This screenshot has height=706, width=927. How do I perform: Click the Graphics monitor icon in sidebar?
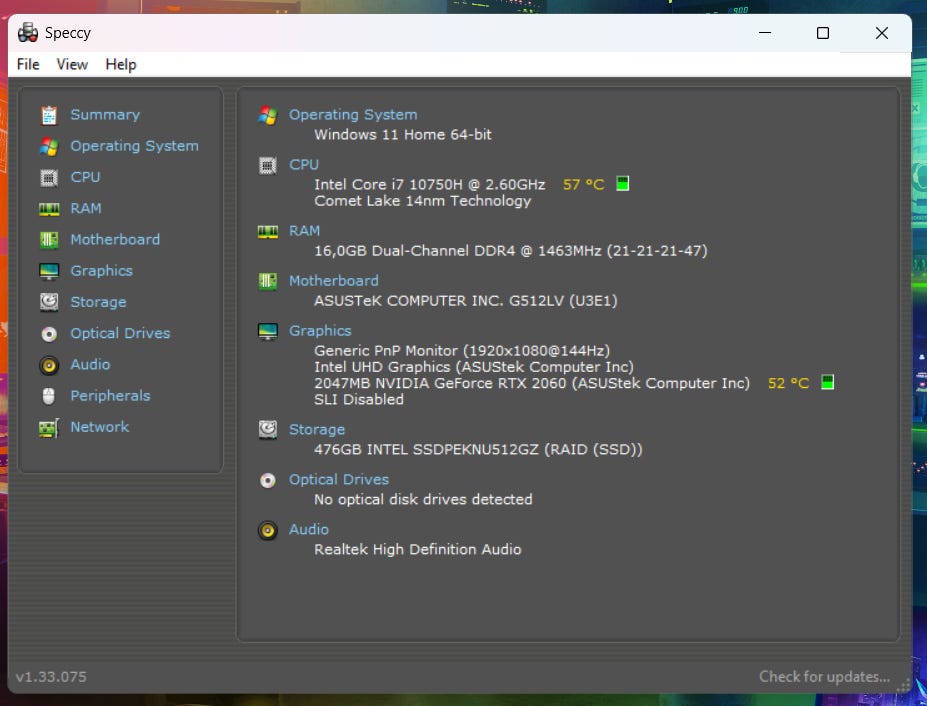tap(49, 271)
